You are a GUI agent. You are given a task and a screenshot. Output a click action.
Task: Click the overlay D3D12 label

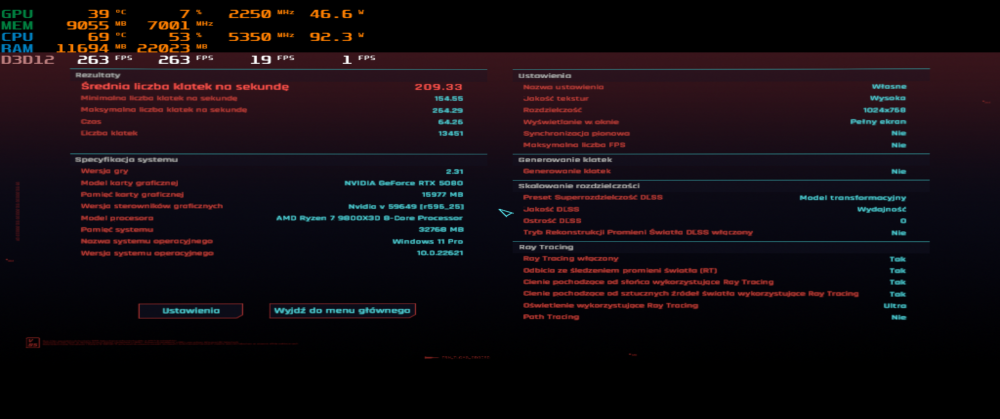[x=27, y=60]
